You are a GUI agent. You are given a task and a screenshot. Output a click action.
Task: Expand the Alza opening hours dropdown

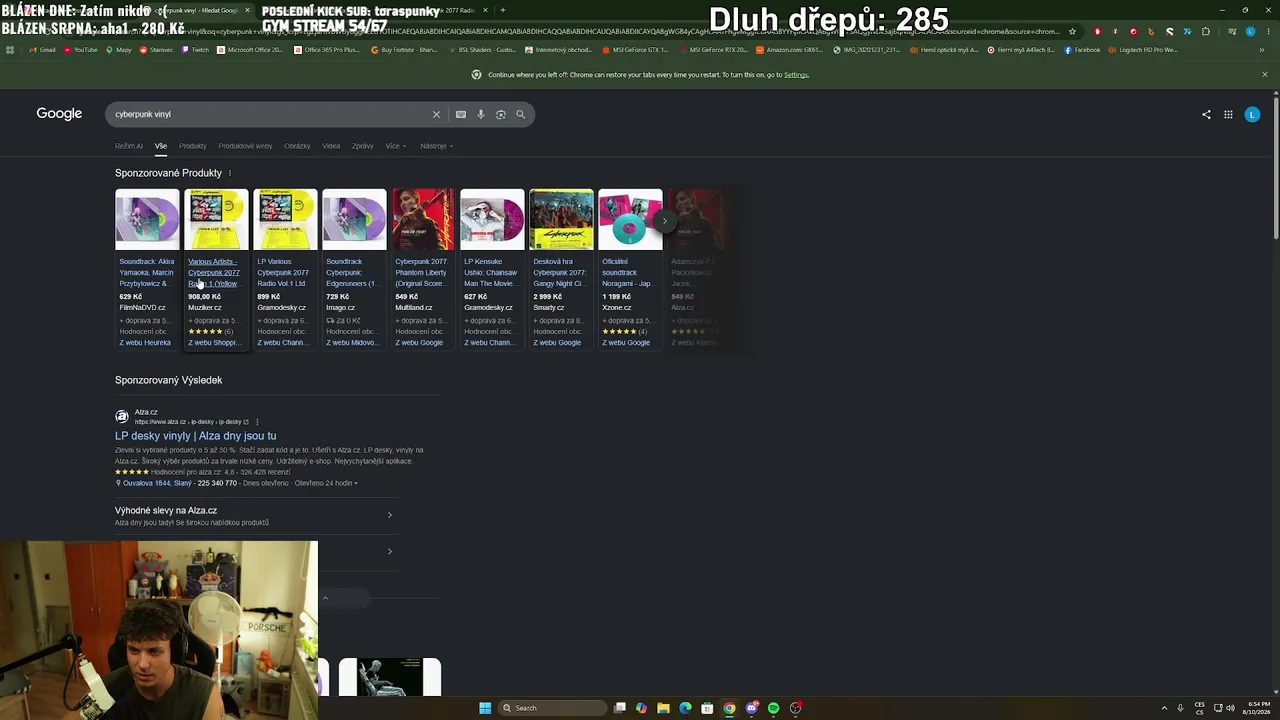(326, 483)
